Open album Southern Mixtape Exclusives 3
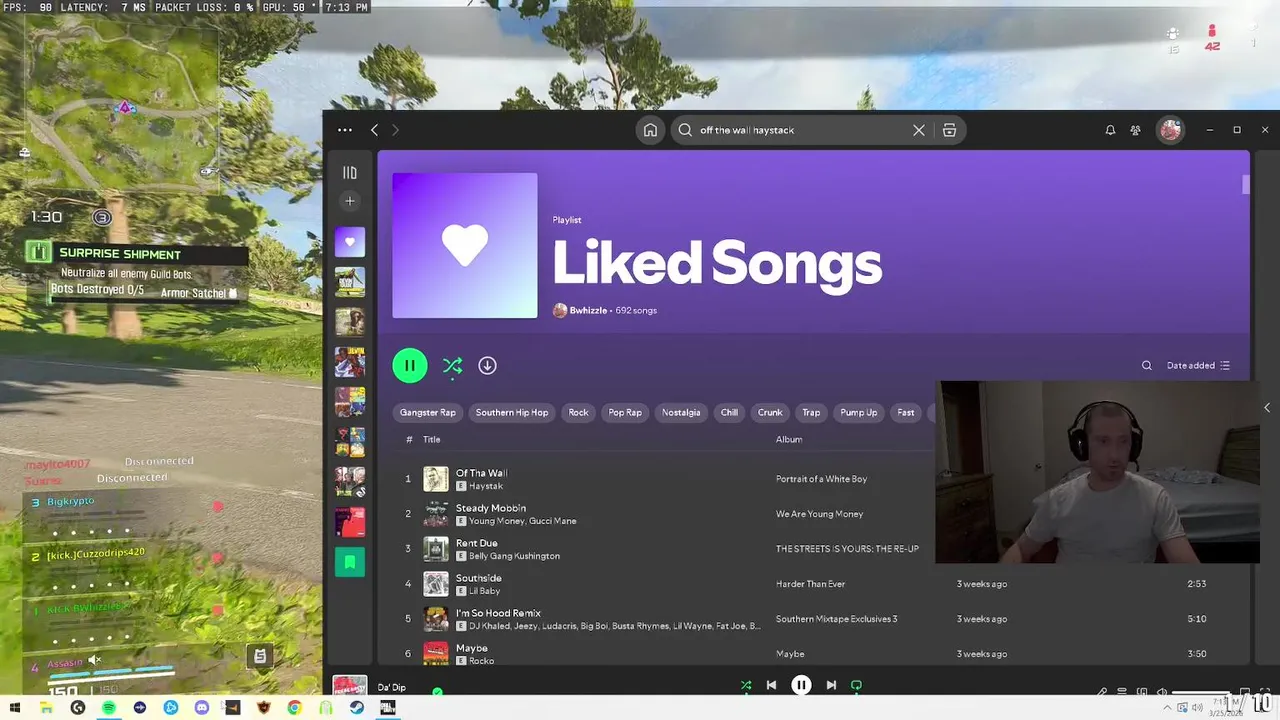 click(x=836, y=619)
